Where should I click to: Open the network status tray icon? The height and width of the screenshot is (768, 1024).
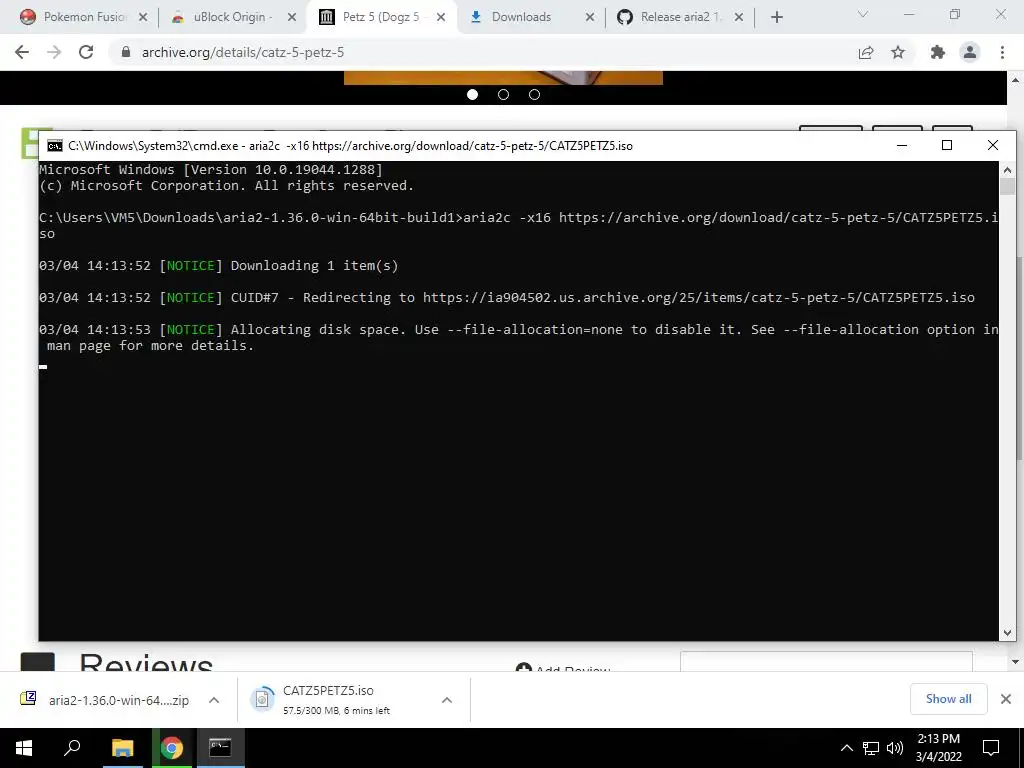coord(871,748)
